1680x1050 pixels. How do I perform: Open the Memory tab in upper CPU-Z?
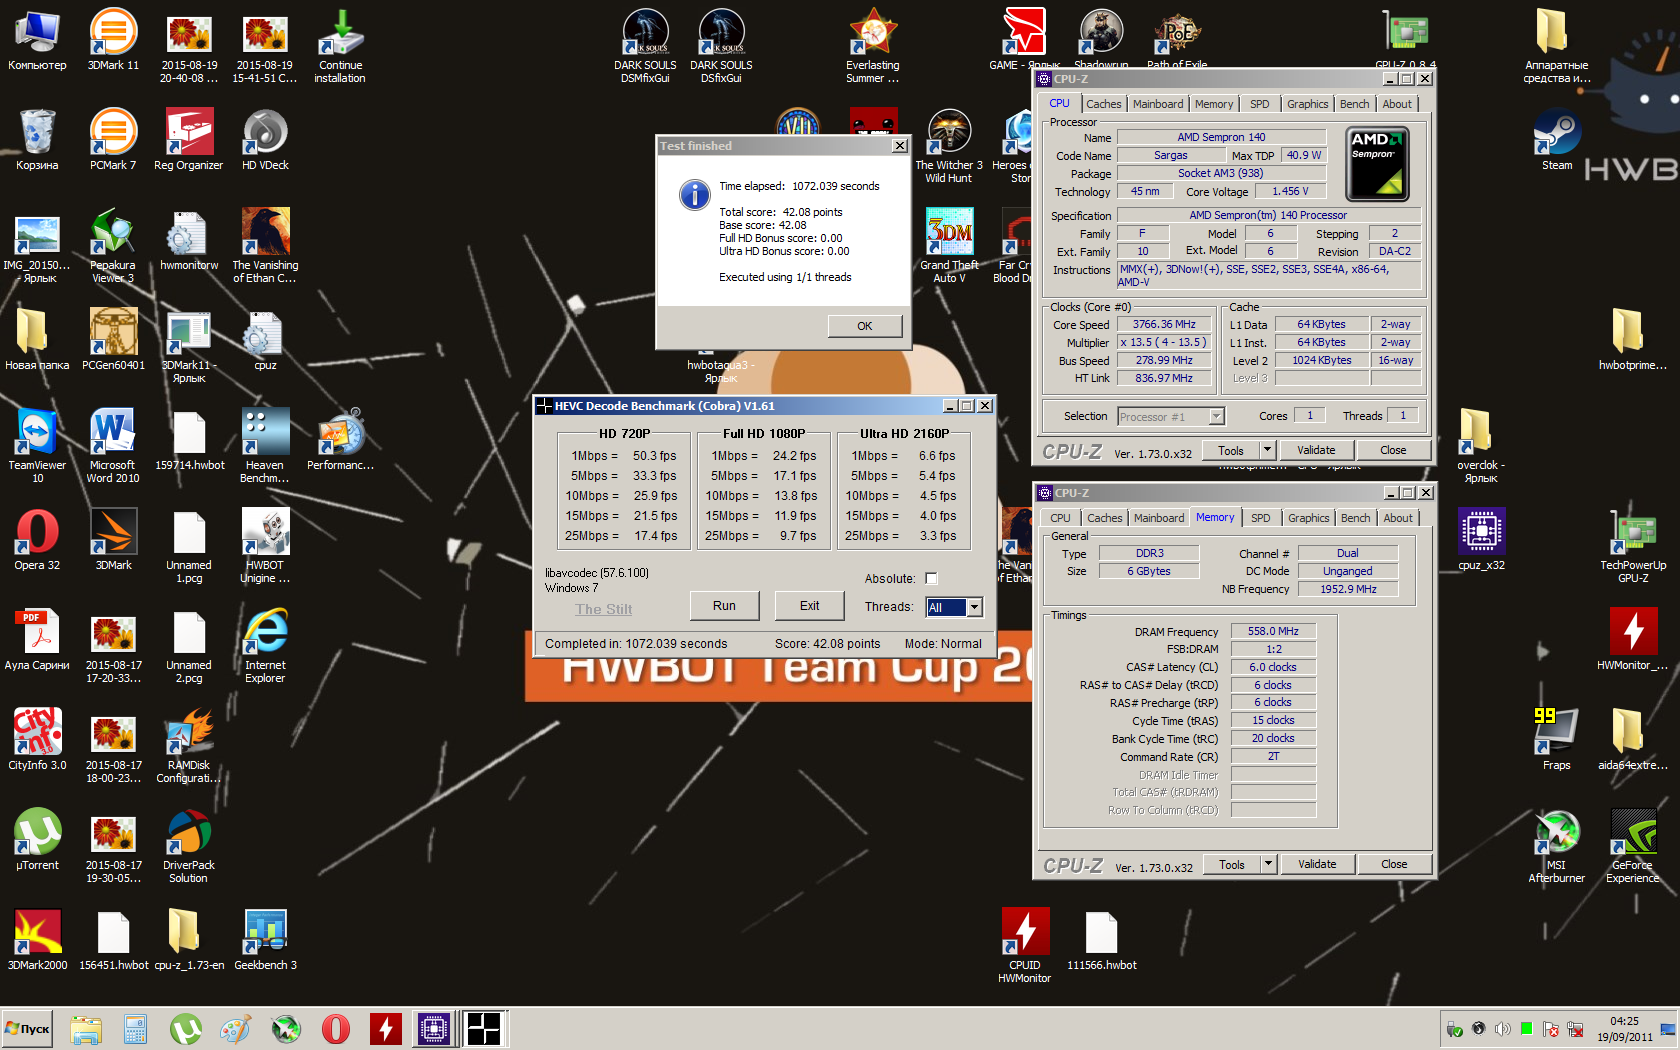(x=1214, y=104)
